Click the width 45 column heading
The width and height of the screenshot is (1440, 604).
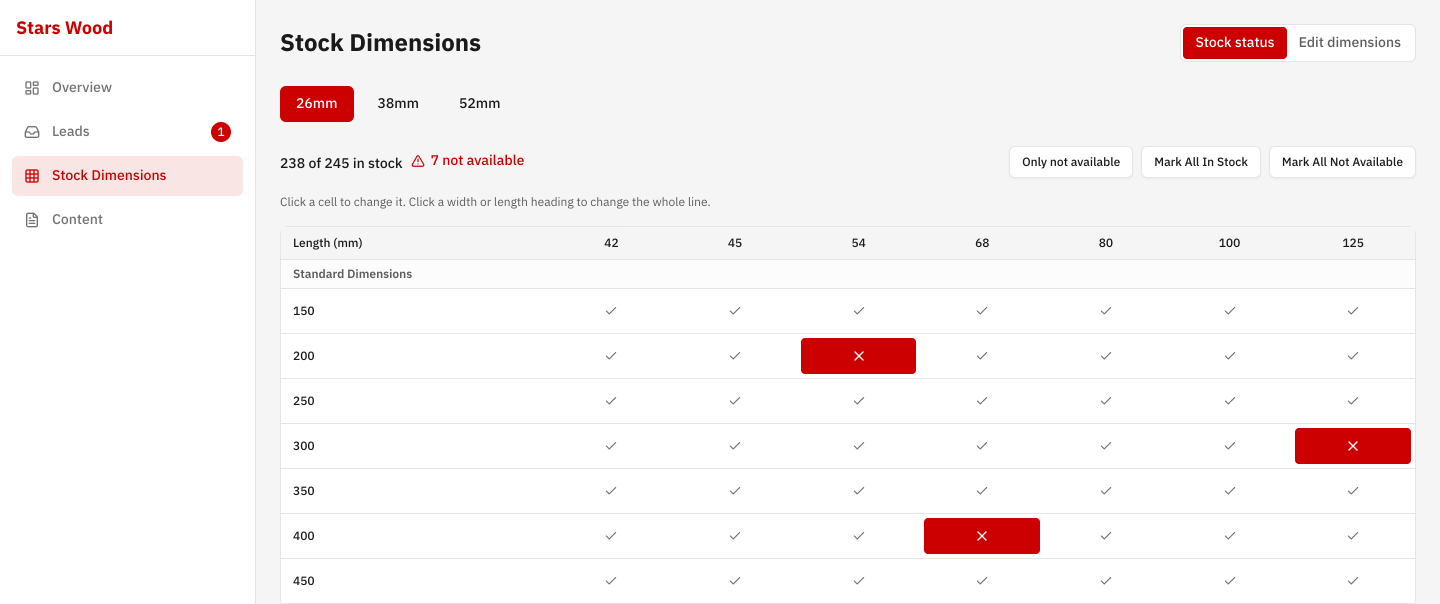(735, 243)
